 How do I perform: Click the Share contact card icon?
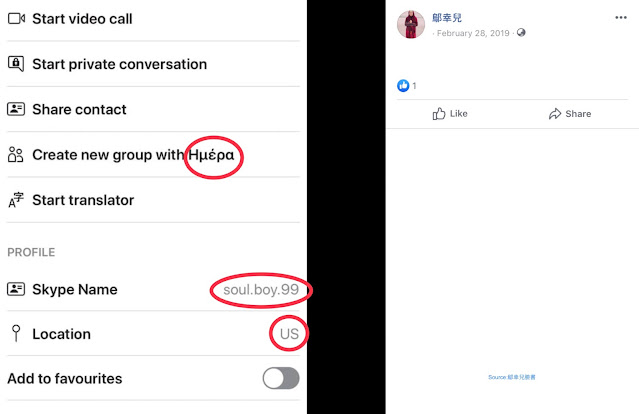16,109
